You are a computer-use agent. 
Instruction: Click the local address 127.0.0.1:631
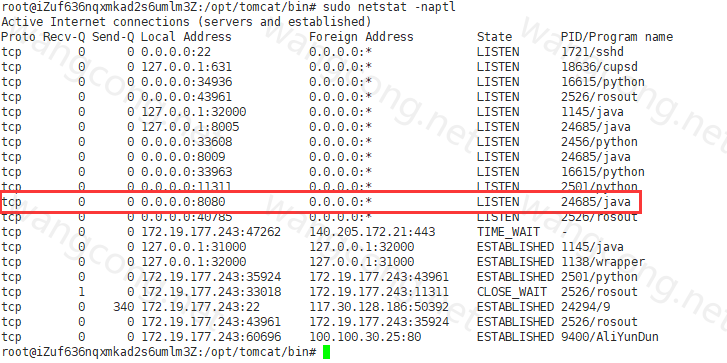pyautogui.click(x=186, y=67)
